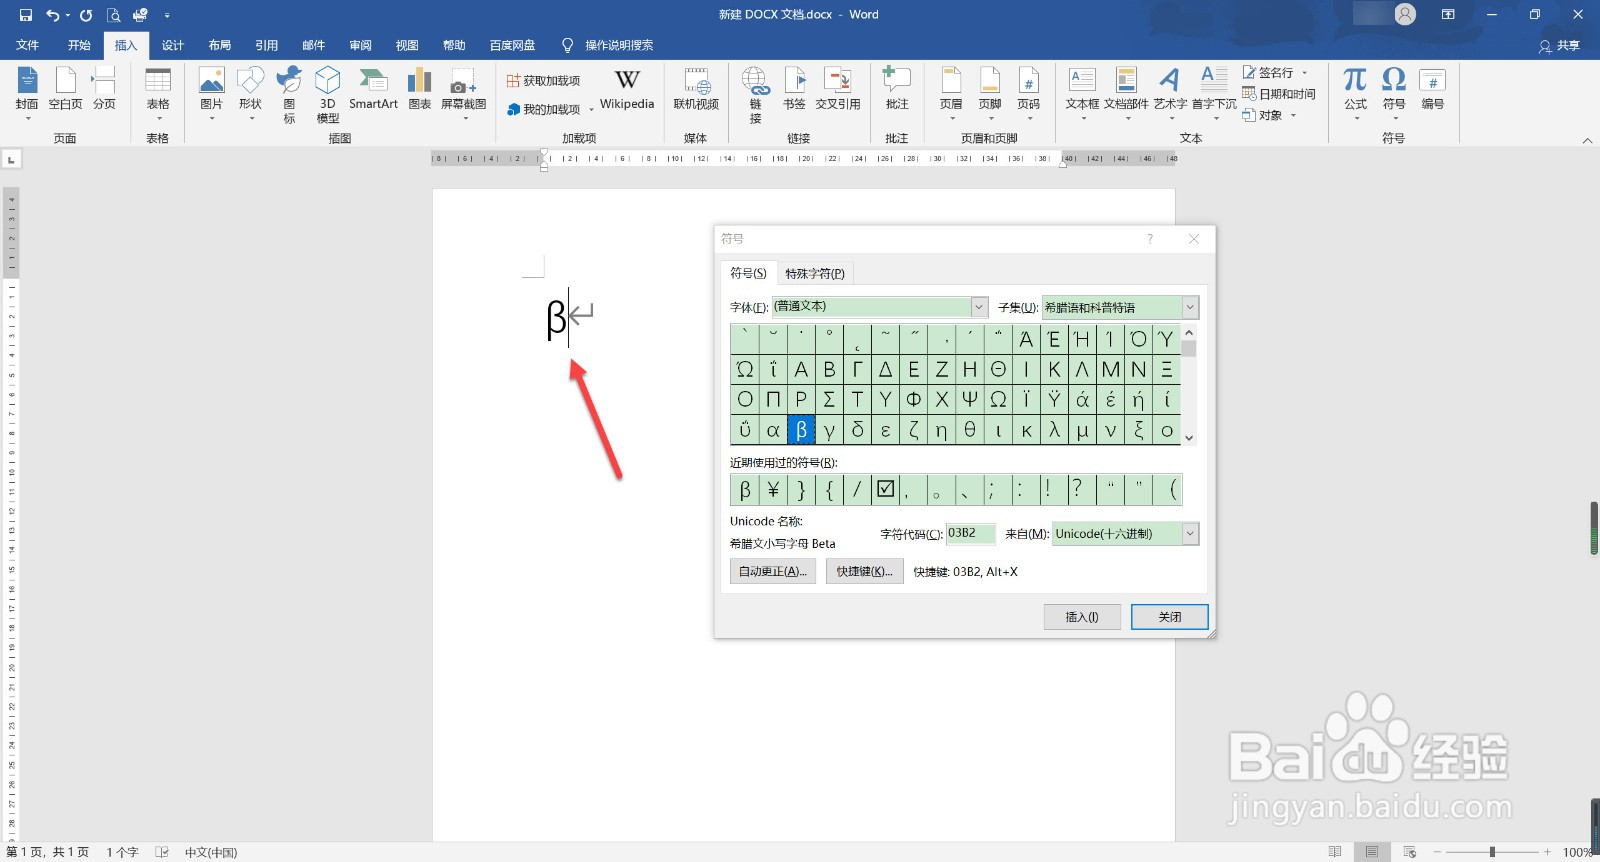The image size is (1600, 862).
Task: Click the Insert (插入) button in dialog
Action: pos(1082,617)
